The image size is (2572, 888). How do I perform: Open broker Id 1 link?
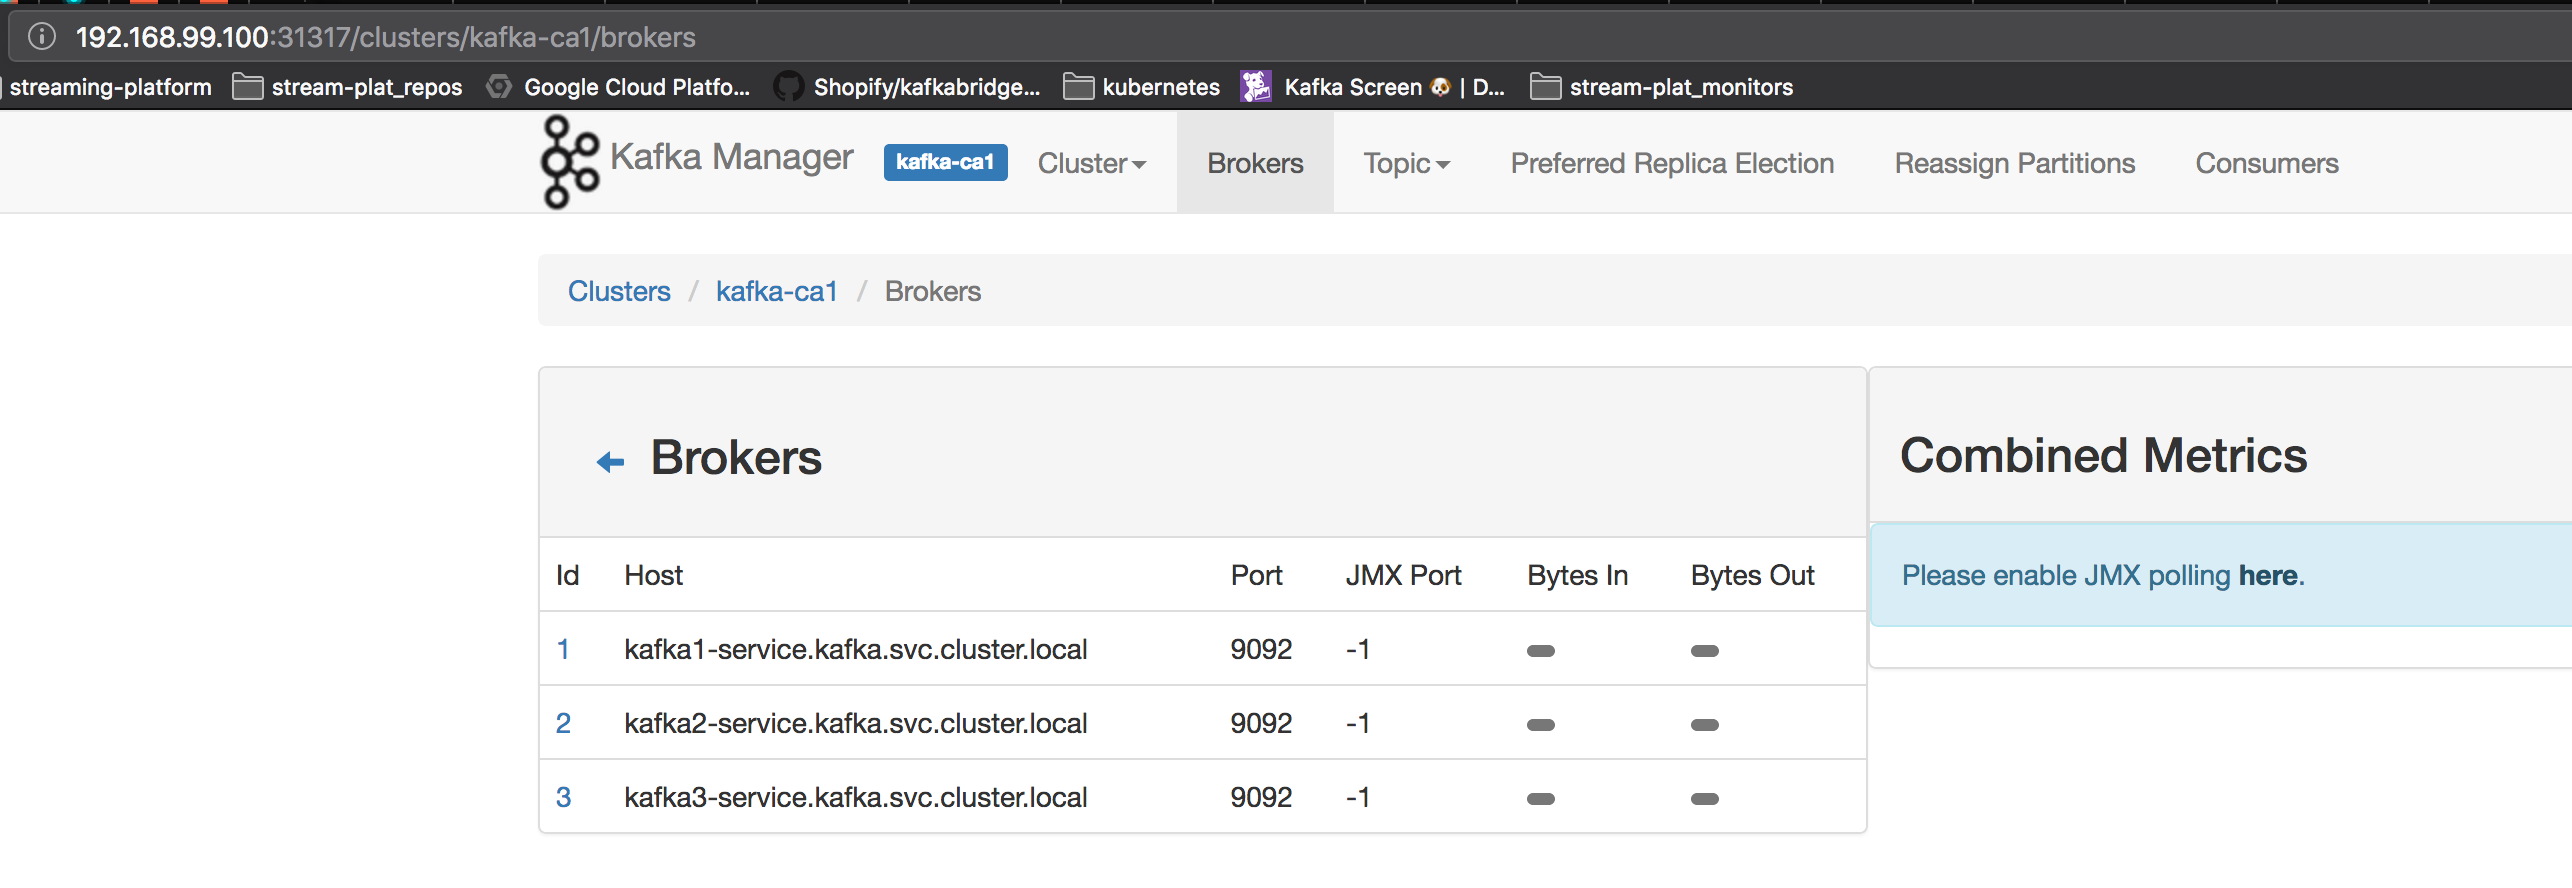pyautogui.click(x=563, y=649)
